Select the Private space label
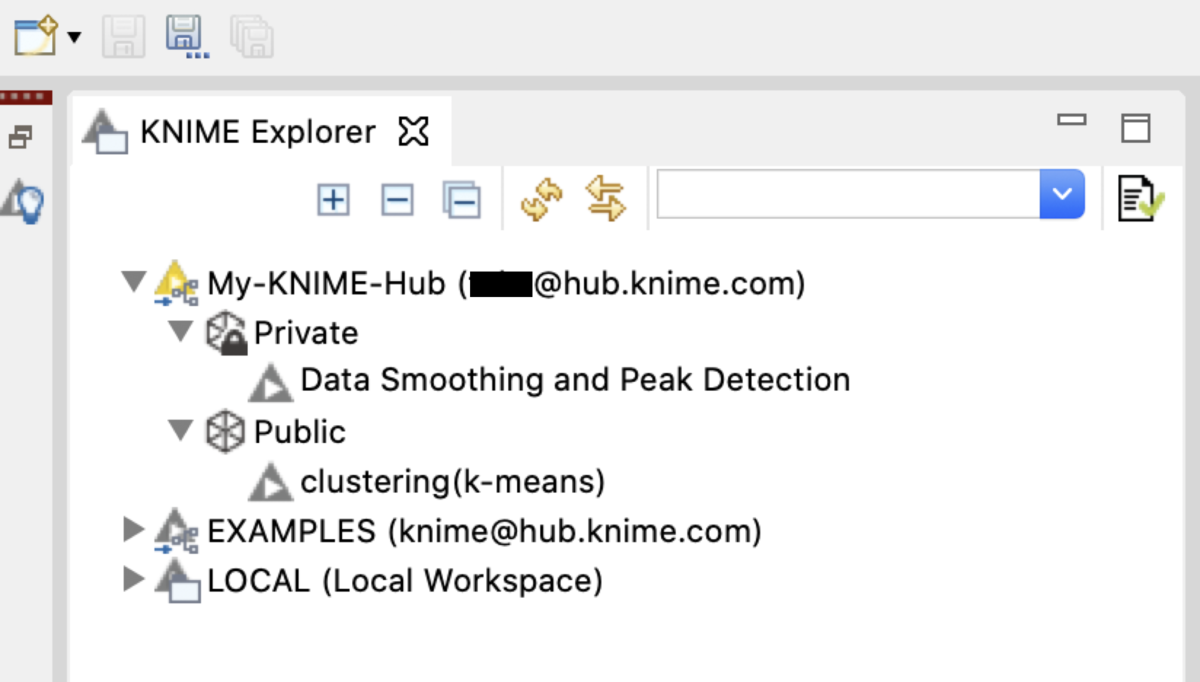This screenshot has width=1200, height=682. point(306,333)
